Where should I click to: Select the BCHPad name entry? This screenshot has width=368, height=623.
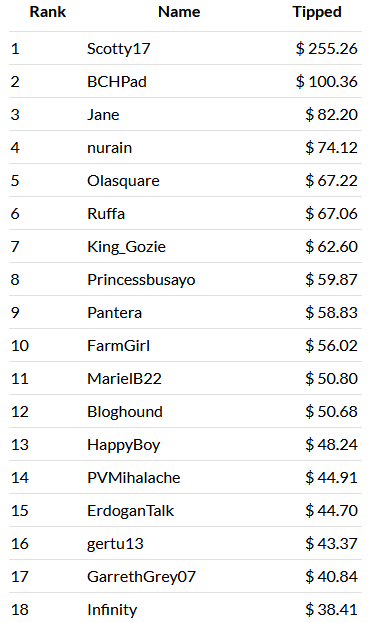click(x=117, y=82)
